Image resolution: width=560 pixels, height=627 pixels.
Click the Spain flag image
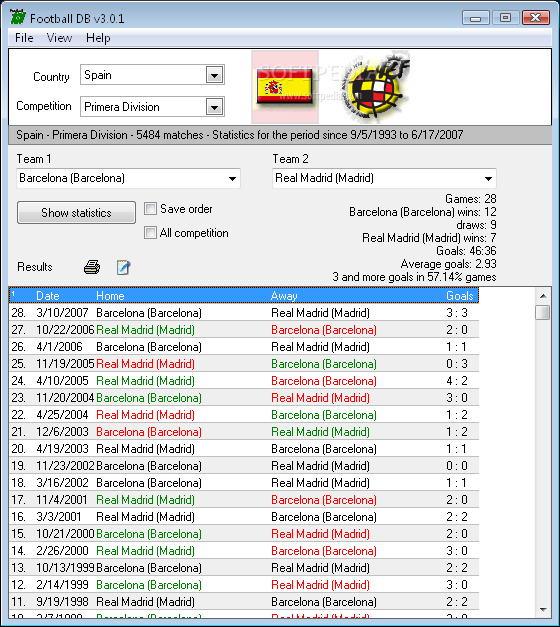point(285,86)
